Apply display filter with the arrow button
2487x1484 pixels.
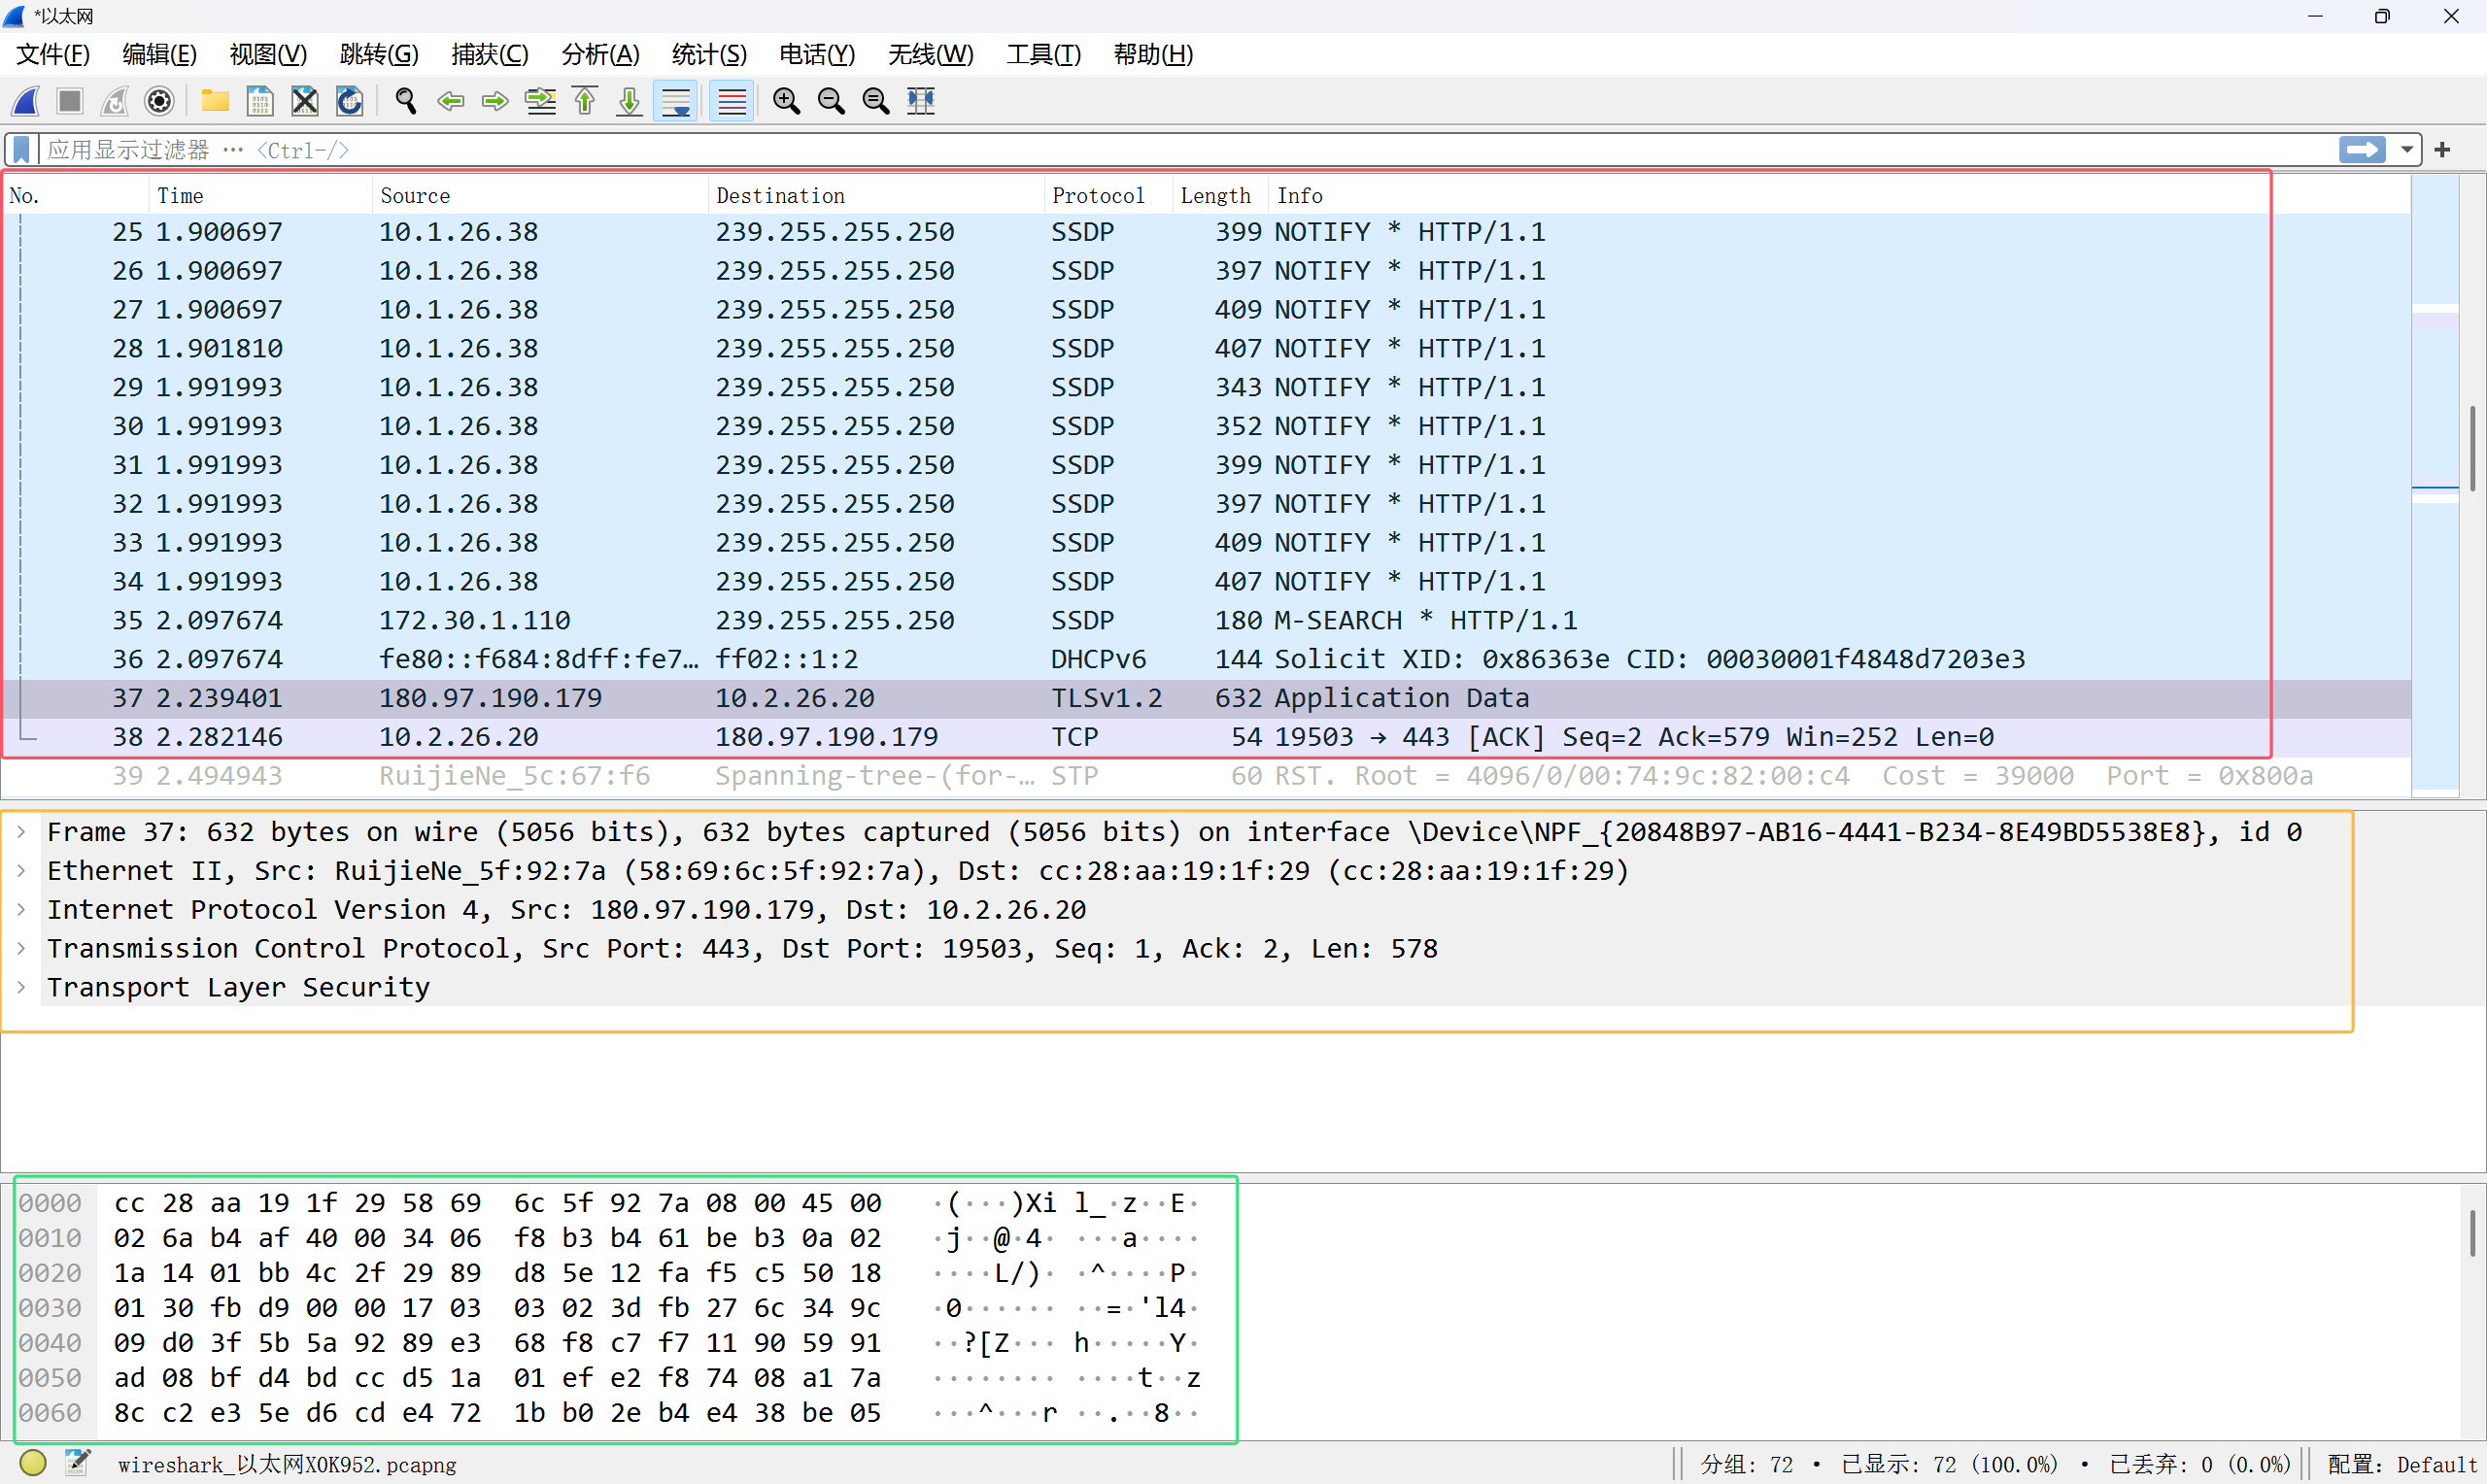pos(2362,150)
